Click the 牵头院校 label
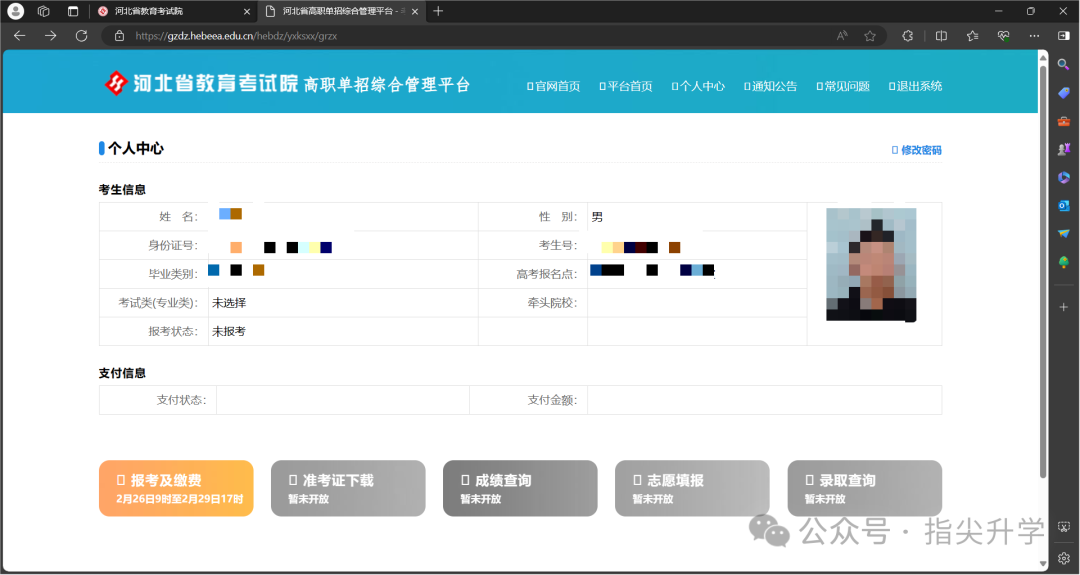This screenshot has height=575, width=1080. (x=552, y=303)
